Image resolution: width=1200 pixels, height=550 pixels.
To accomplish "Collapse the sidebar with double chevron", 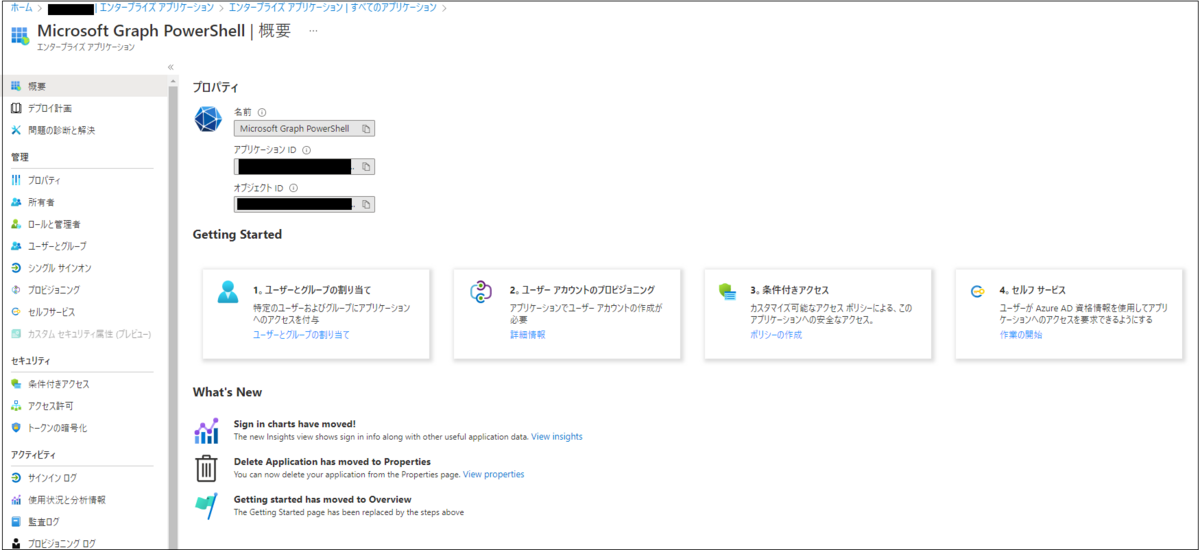I will coord(171,67).
